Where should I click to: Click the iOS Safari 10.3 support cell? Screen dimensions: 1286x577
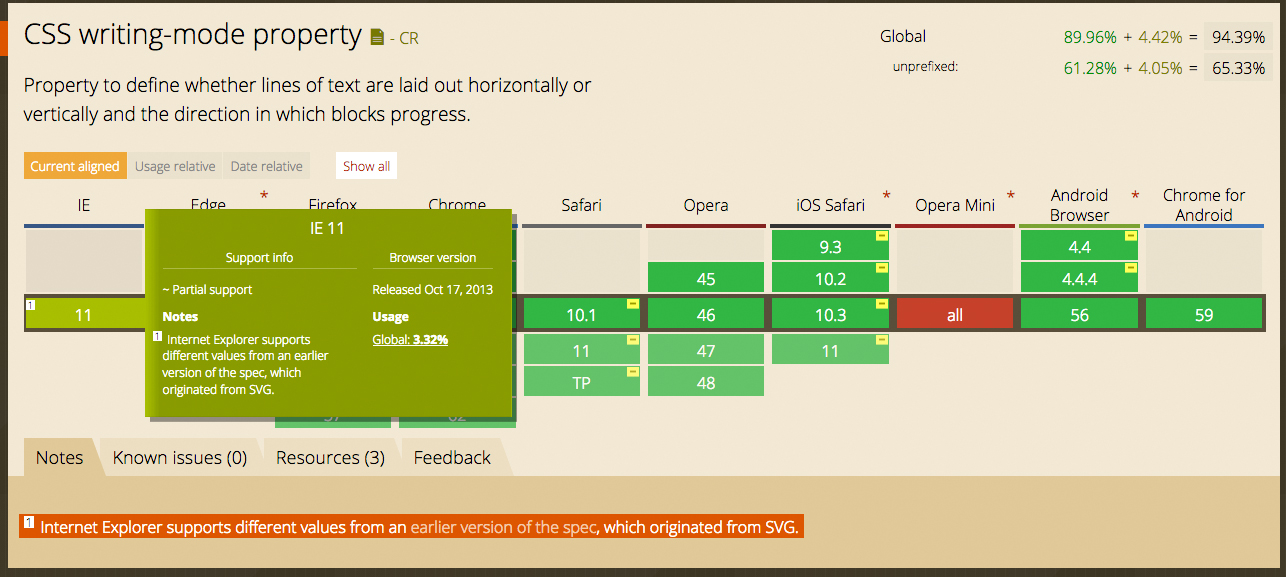(830, 315)
